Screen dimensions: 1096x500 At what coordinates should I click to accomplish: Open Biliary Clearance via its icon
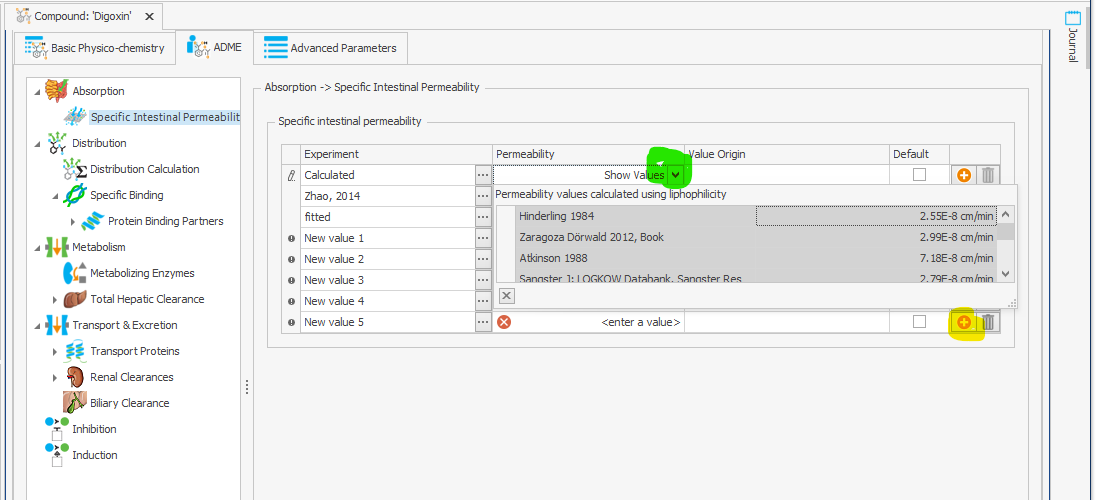pyautogui.click(x=75, y=403)
